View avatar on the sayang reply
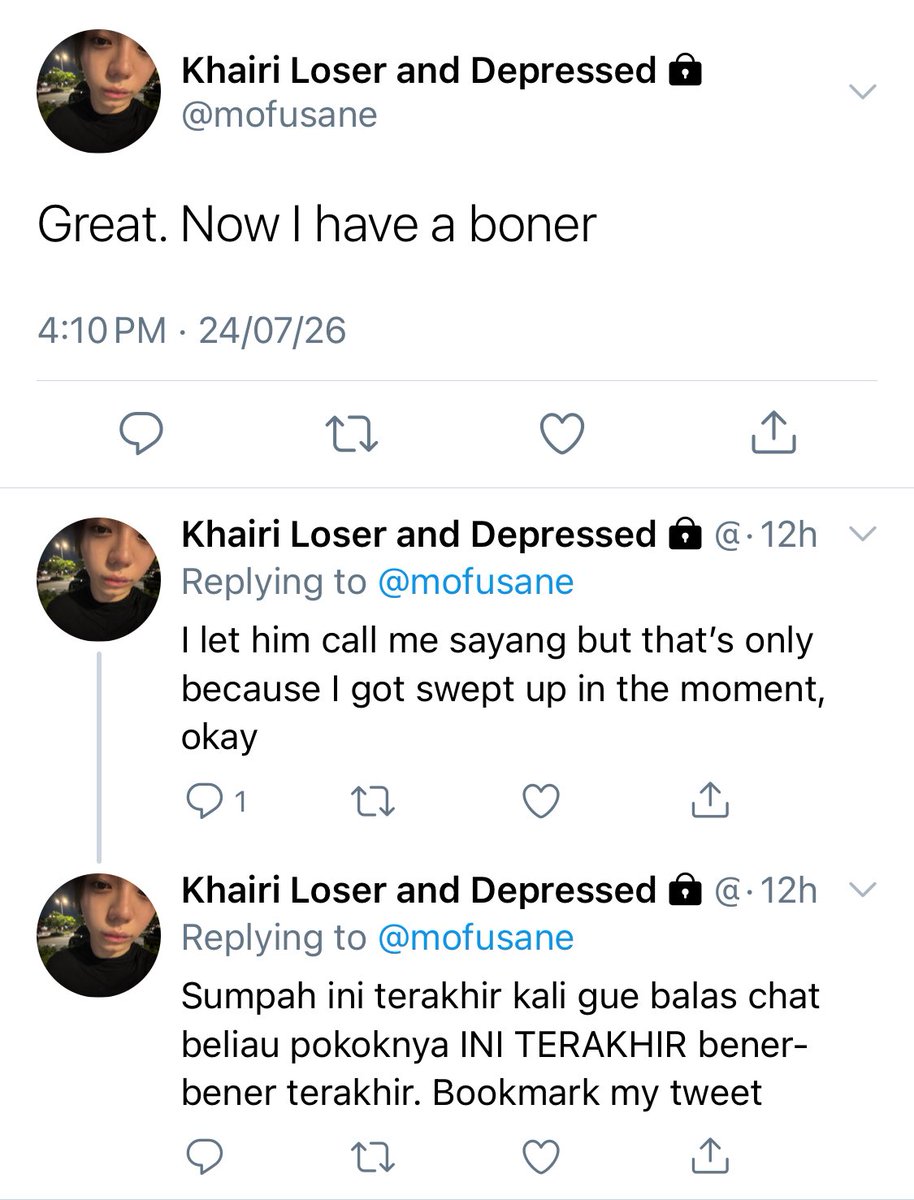Image resolution: width=914 pixels, height=1200 pixels. click(x=98, y=579)
